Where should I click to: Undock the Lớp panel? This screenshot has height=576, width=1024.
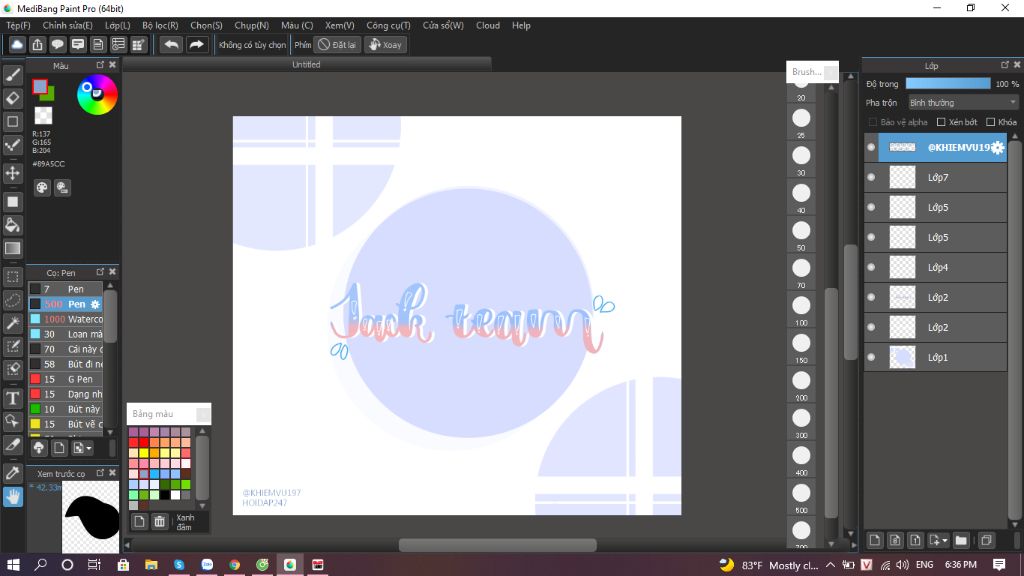coord(1004,65)
